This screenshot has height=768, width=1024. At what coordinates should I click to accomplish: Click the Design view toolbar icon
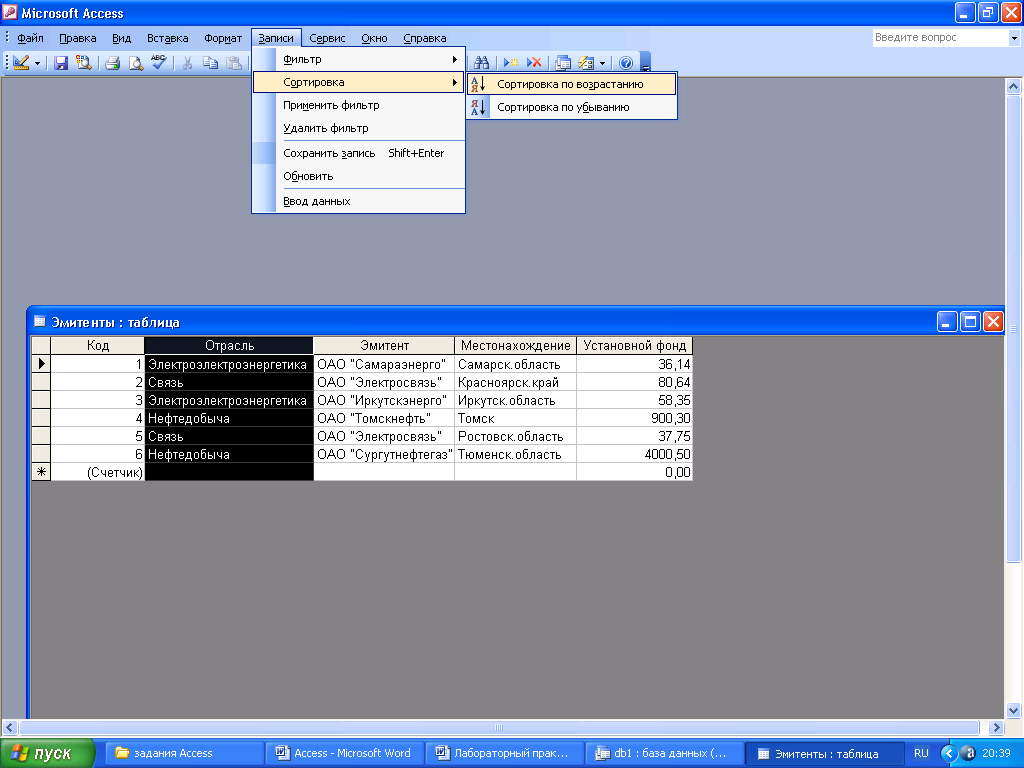click(x=21, y=63)
